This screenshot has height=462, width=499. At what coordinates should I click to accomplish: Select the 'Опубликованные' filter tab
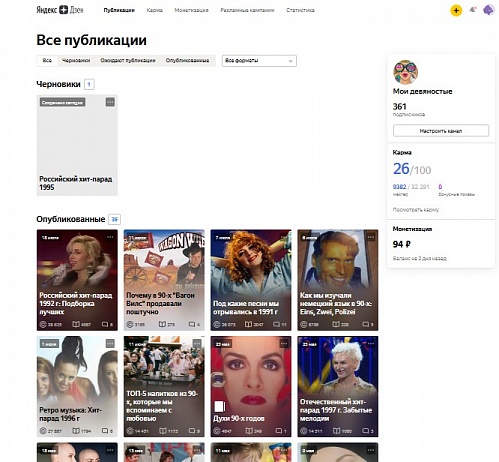point(187,60)
